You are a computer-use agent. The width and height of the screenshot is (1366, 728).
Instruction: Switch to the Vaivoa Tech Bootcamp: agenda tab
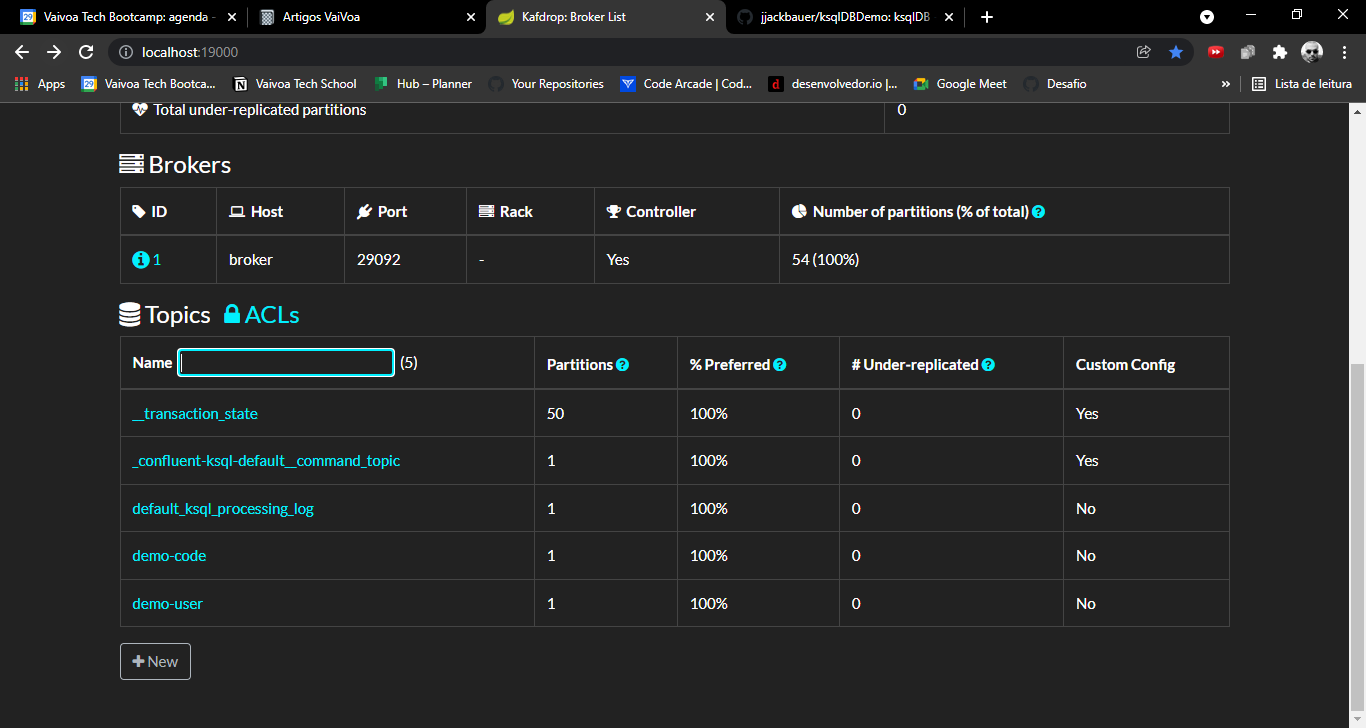click(x=128, y=17)
